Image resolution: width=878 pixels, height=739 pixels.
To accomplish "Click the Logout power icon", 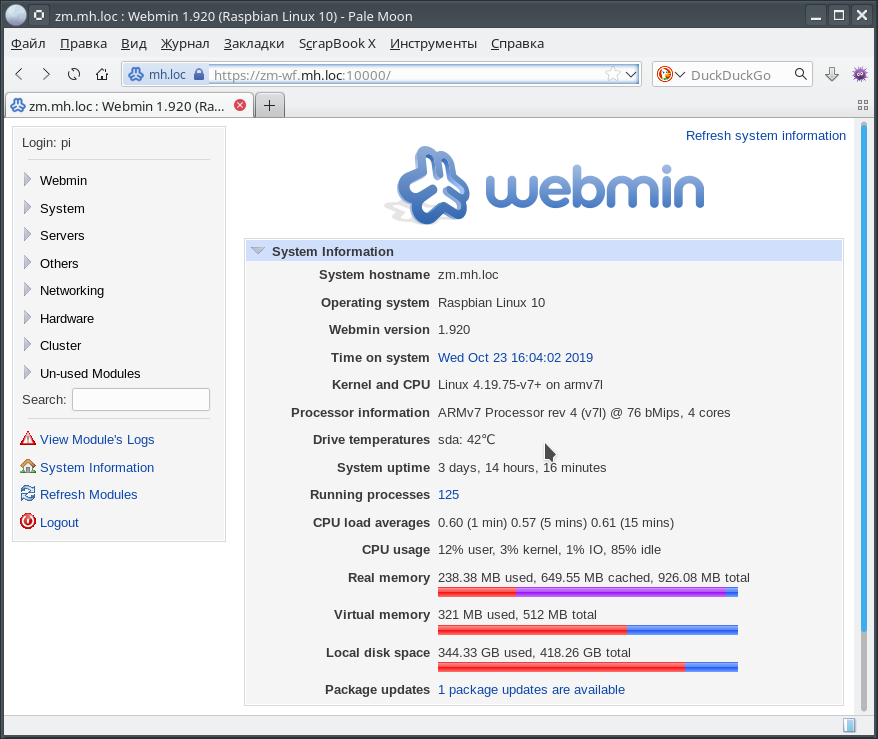I will click(28, 522).
